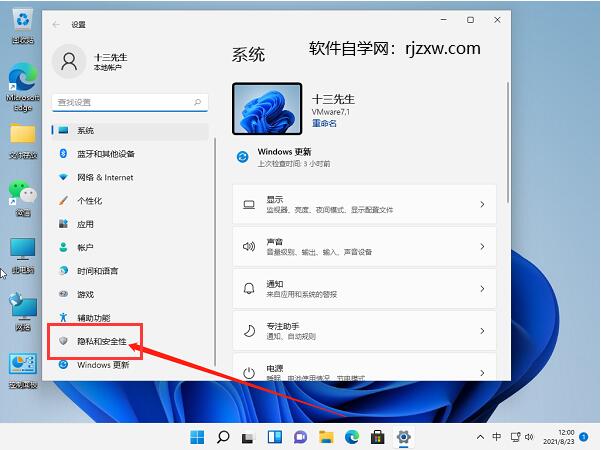Click the power icon in 电源 row

pos(249,373)
